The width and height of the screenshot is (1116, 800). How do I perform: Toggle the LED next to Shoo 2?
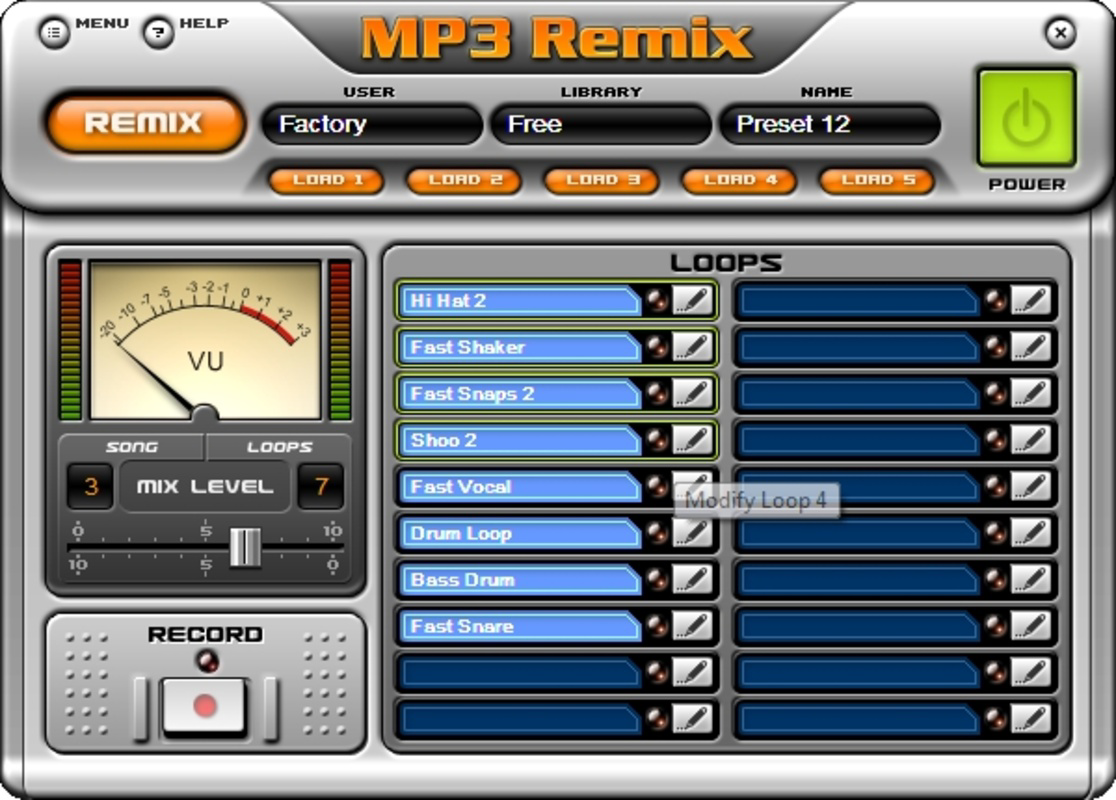coord(657,440)
